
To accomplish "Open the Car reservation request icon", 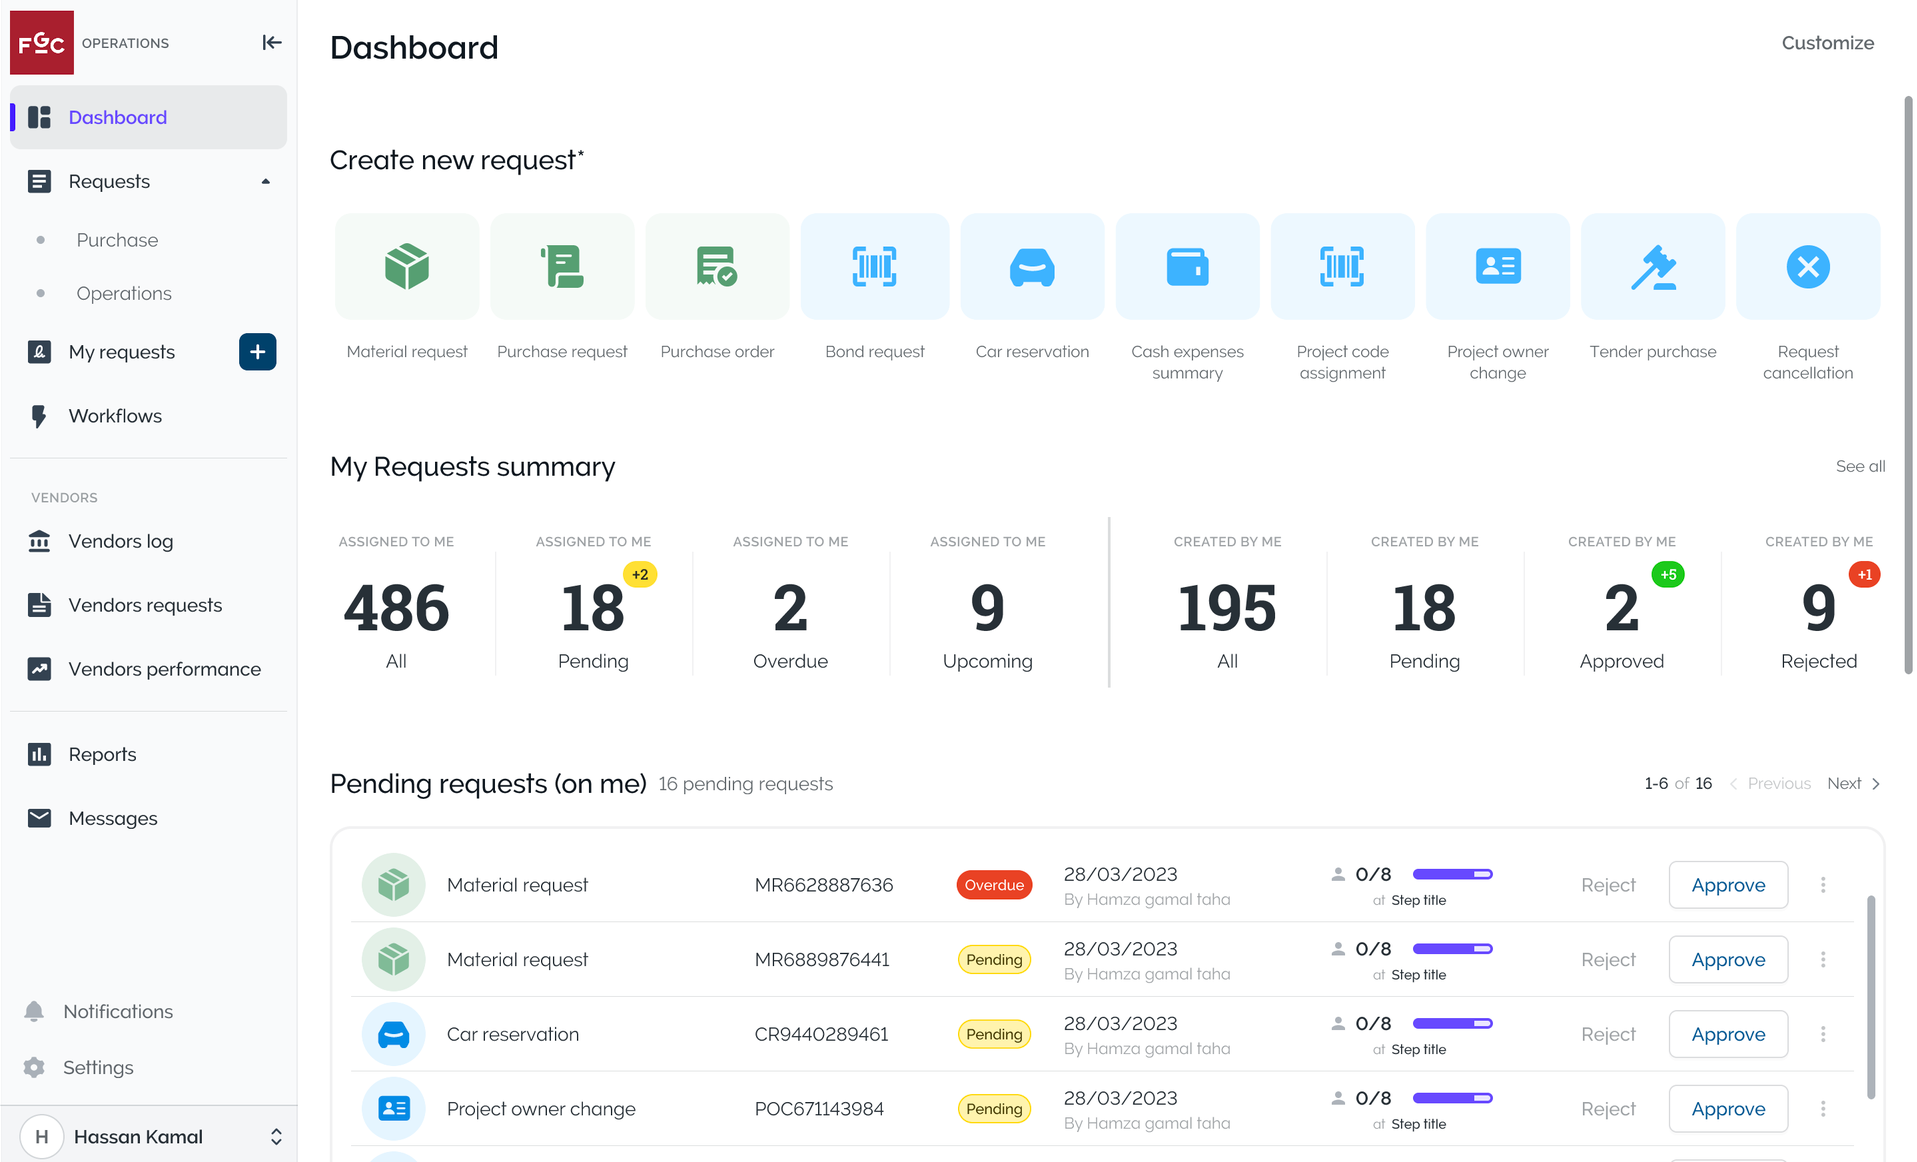I will [x=1032, y=267].
